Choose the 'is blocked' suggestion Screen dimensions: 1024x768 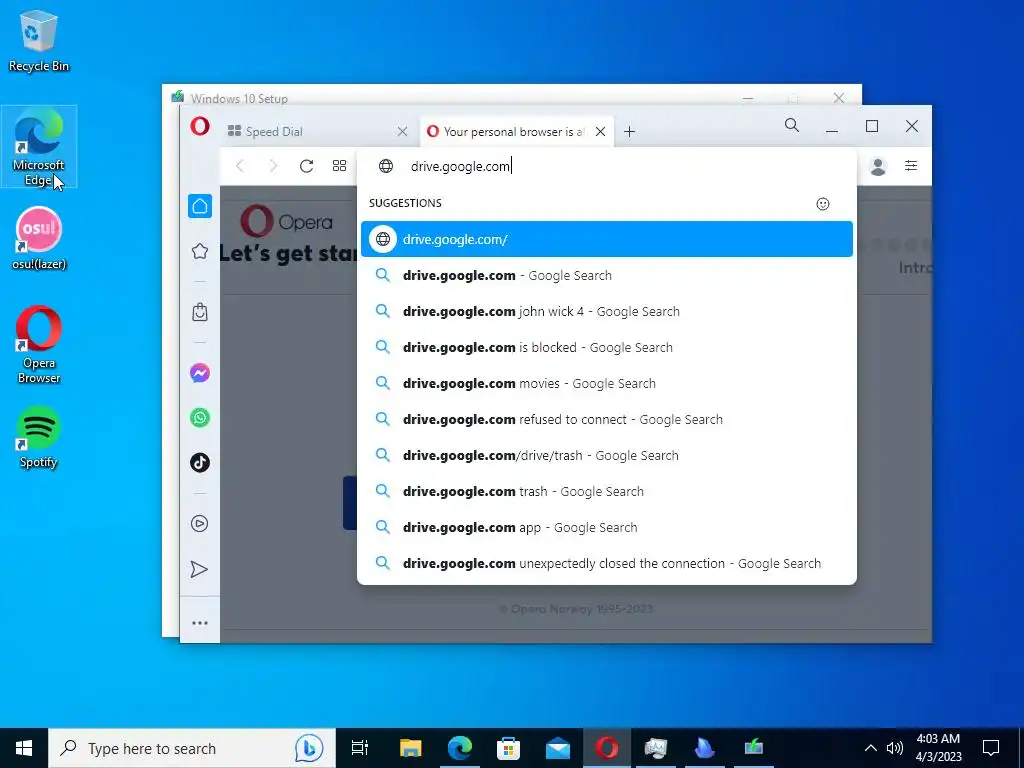click(607, 347)
